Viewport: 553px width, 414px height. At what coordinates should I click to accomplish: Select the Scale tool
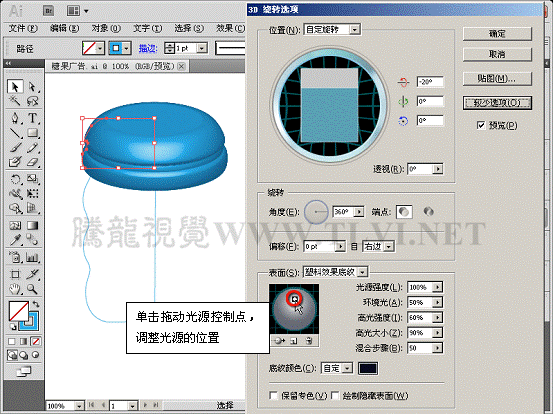(32, 179)
